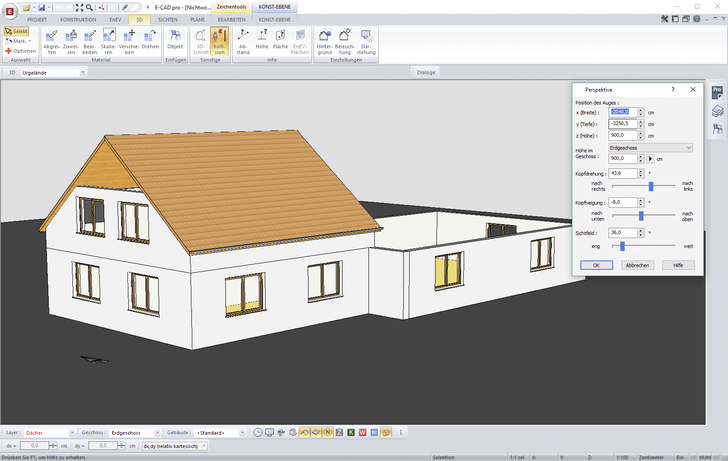Insert an Objekt from the ribbon
Viewport: 728px width, 461px height.
pyautogui.click(x=176, y=41)
